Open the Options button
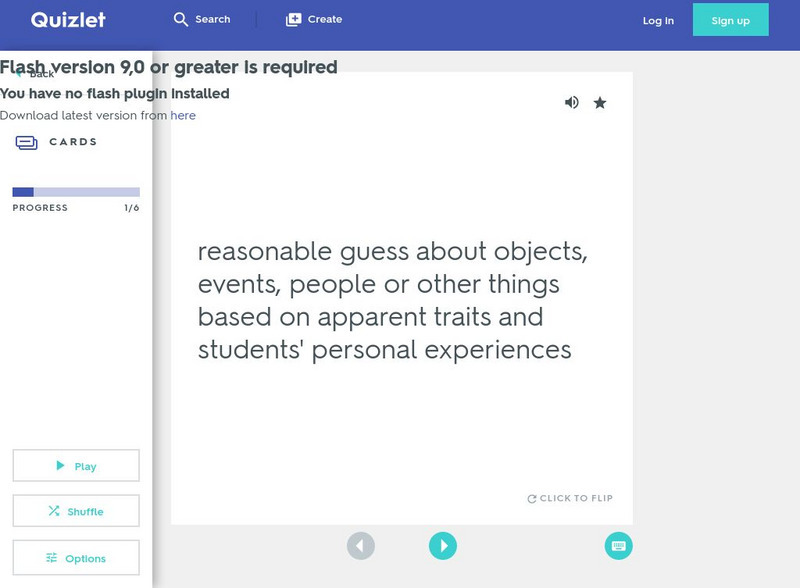Image resolution: width=800 pixels, height=588 pixels. coord(76,558)
